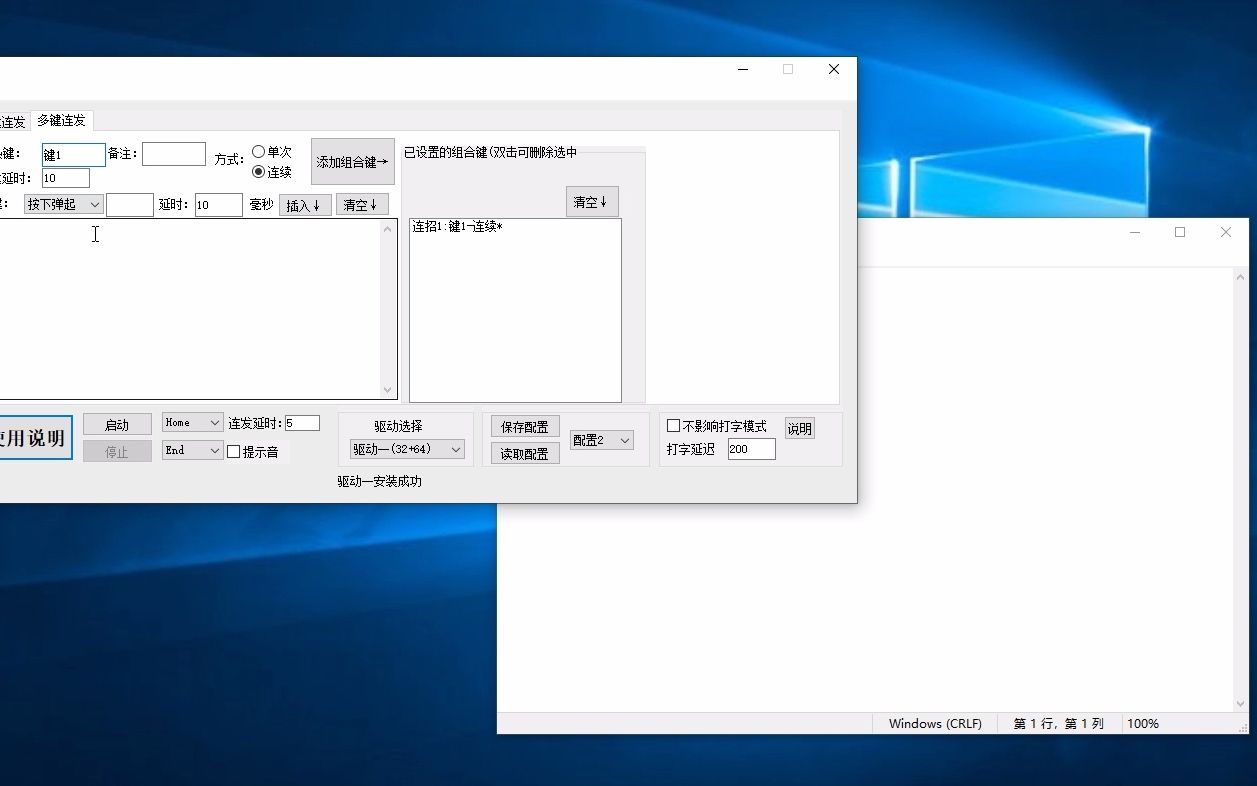This screenshot has width=1257, height=786.
Task: Click the 添加组合键 button
Action: tap(352, 160)
